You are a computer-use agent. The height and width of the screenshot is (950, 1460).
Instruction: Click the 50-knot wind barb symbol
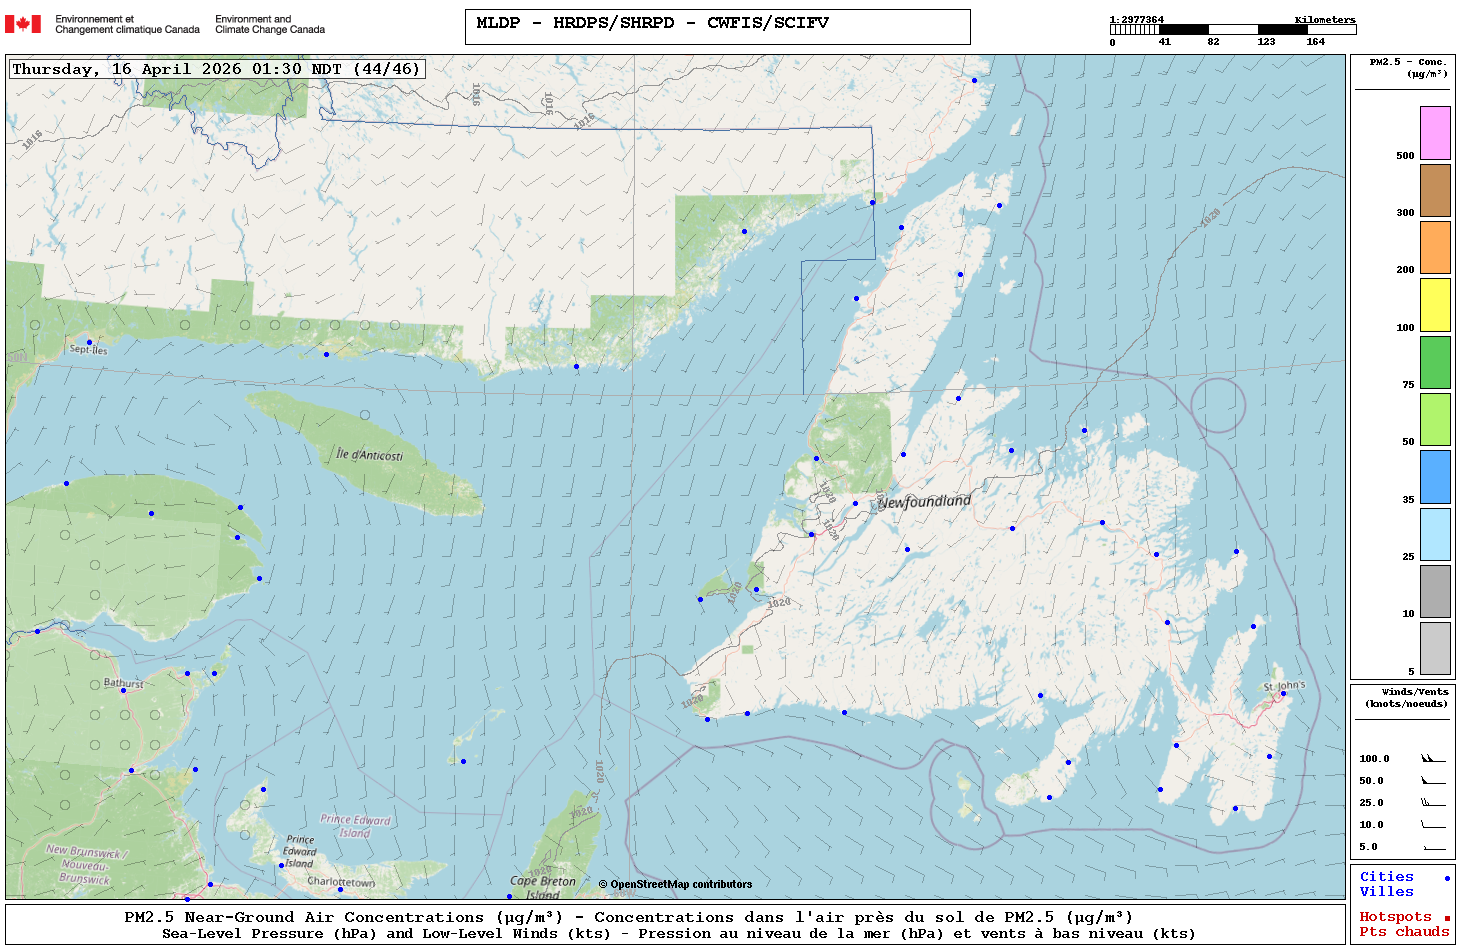click(x=1433, y=781)
